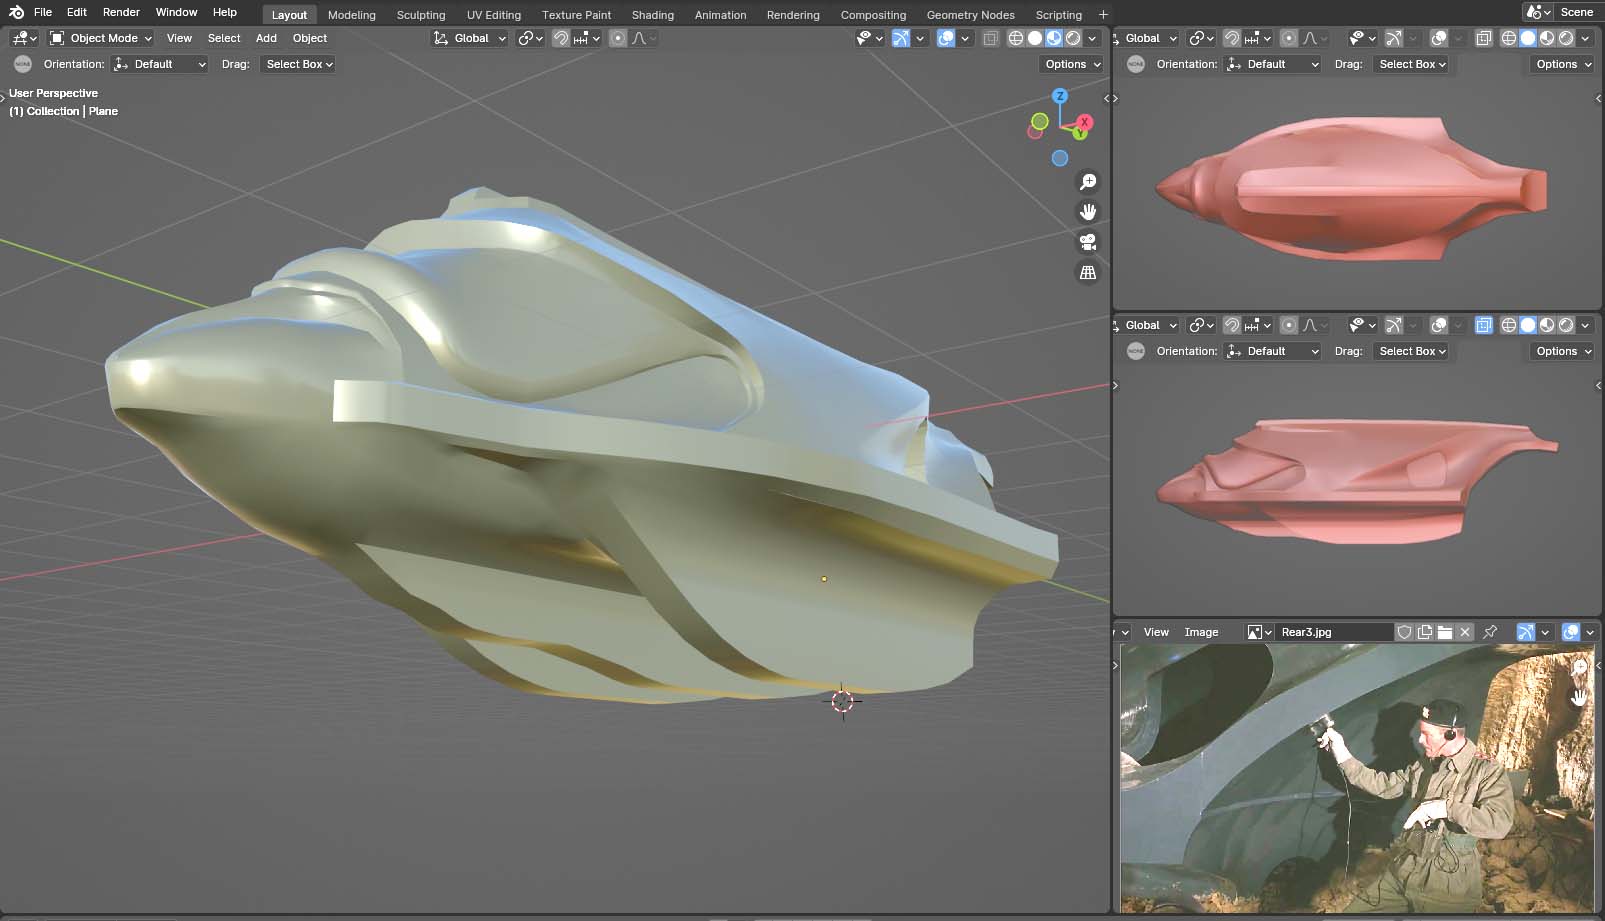Switch to the UV Editing workspace tab
1605x921 pixels.
tap(494, 15)
